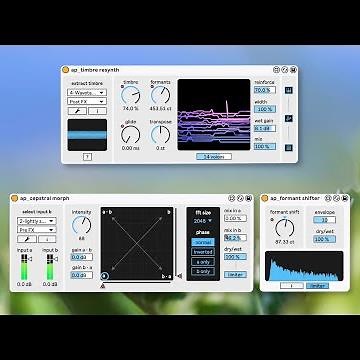Select b only phase mode
Image resolution: width=360 pixels, height=360 pixels.
[x=203, y=272]
